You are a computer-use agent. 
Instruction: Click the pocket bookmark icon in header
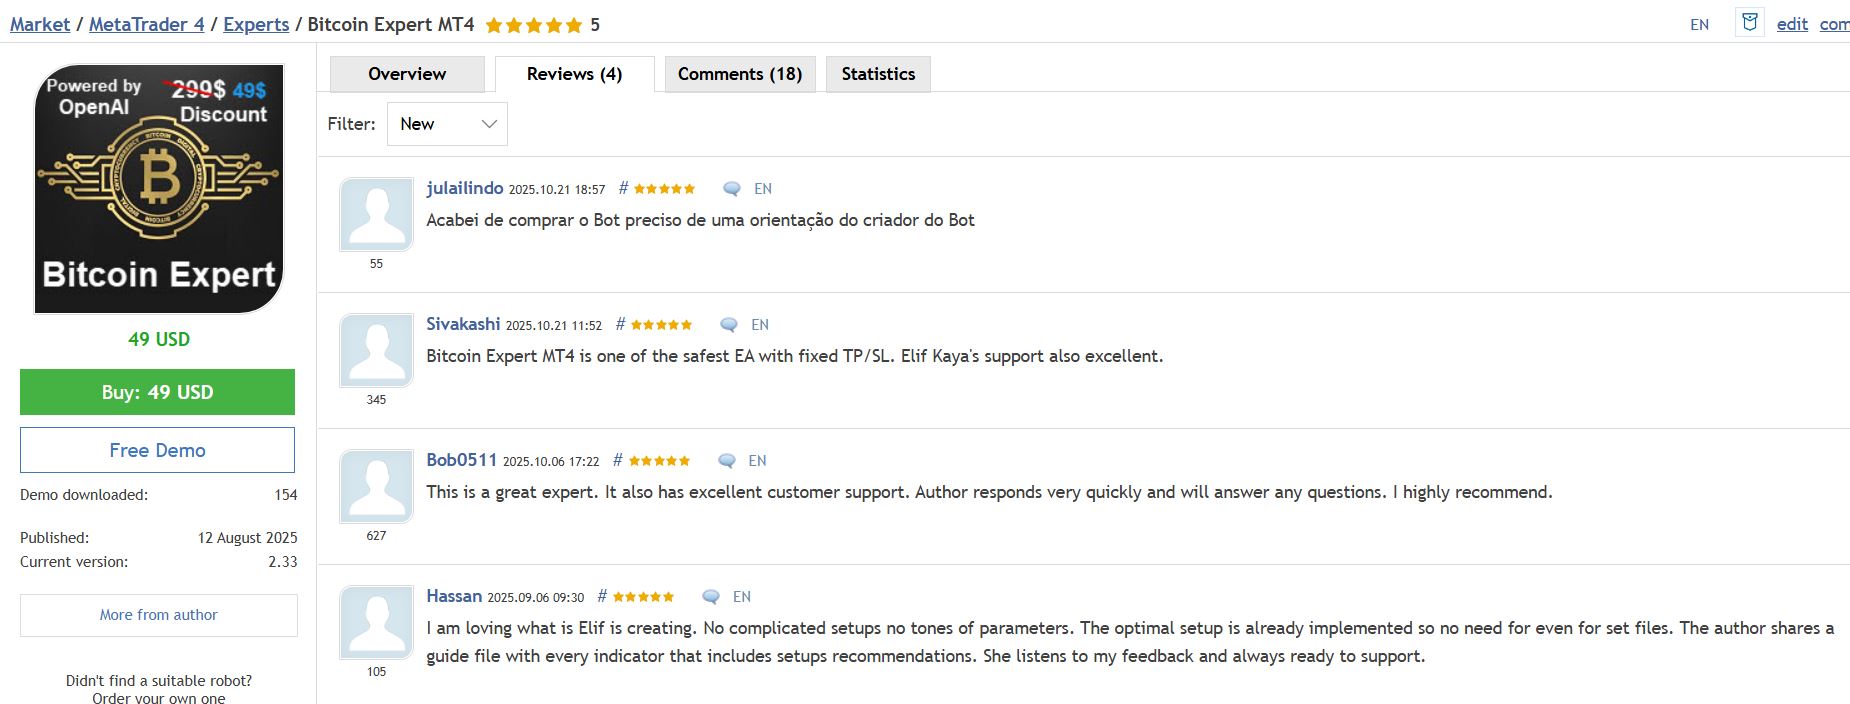point(1749,22)
